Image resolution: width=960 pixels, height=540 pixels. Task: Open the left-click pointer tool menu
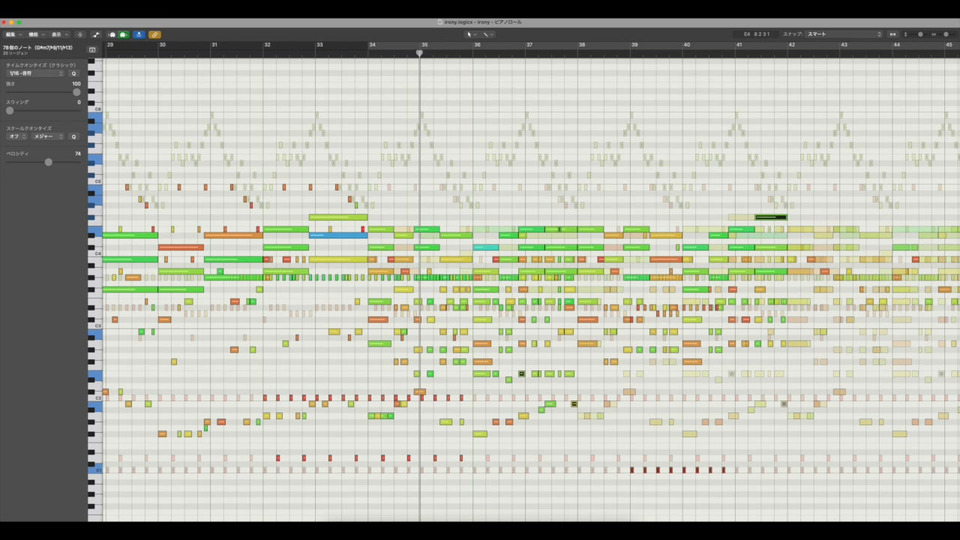point(471,35)
